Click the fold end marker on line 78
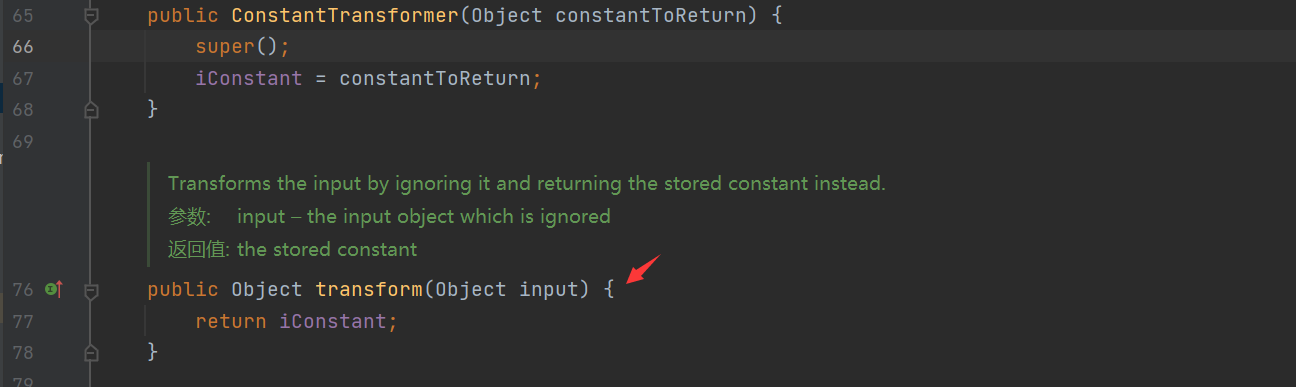The image size is (1296, 387). [x=91, y=352]
